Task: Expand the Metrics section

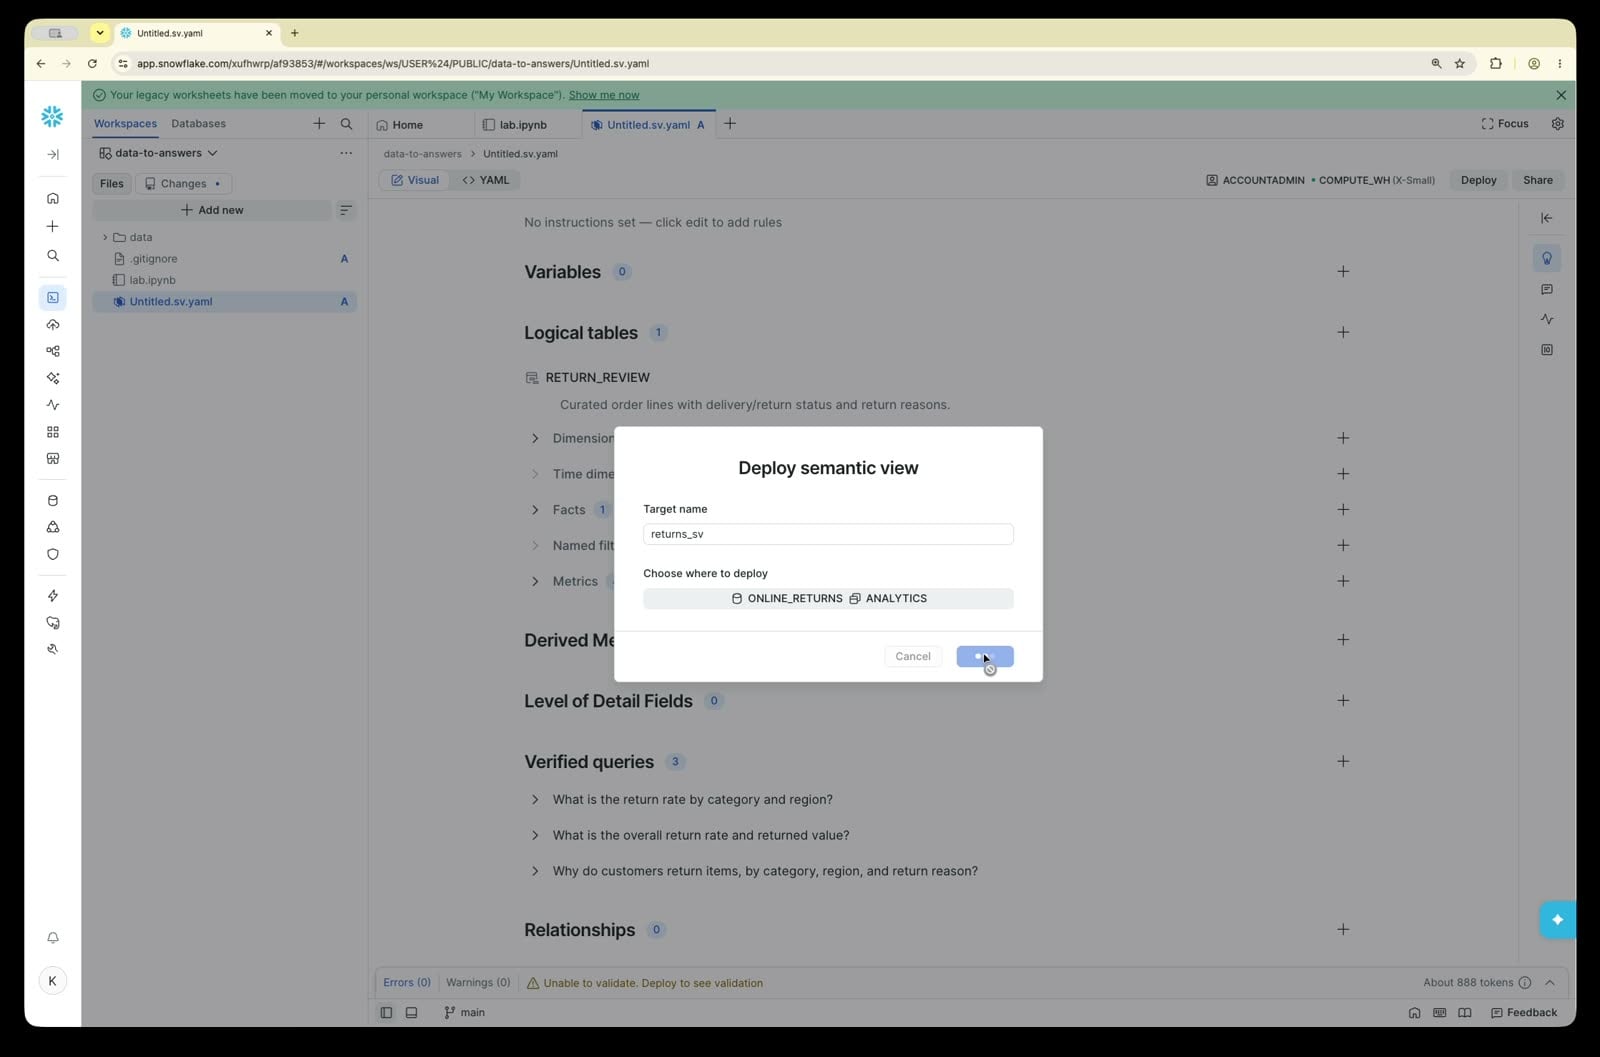Action: tap(535, 582)
